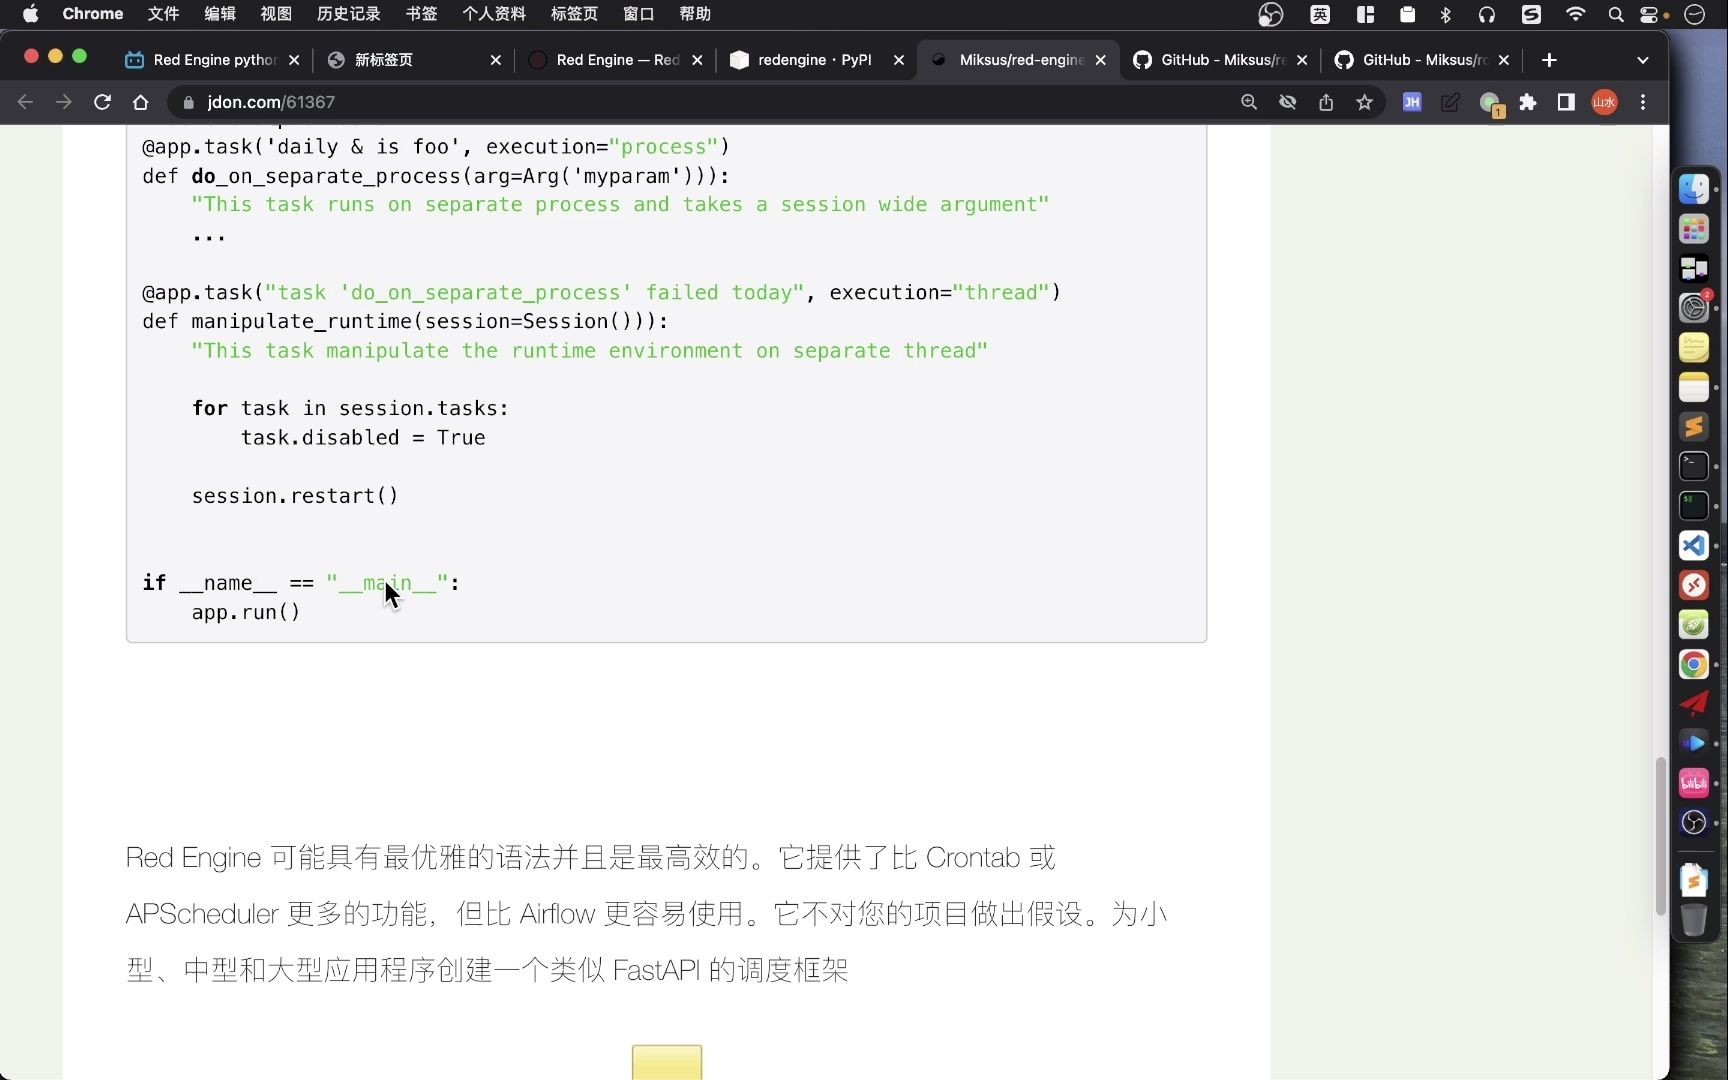This screenshot has width=1728, height=1080.
Task: Launch OBS Studio from the Dock
Action: (1694, 822)
